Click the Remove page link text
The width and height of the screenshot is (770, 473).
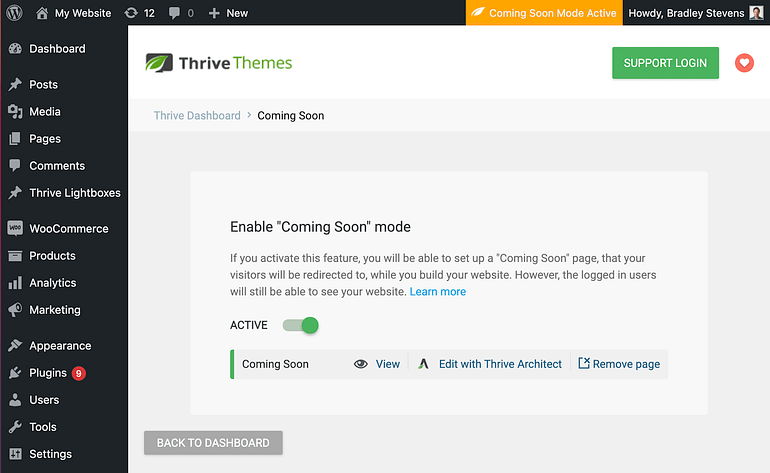pyautogui.click(x=626, y=364)
